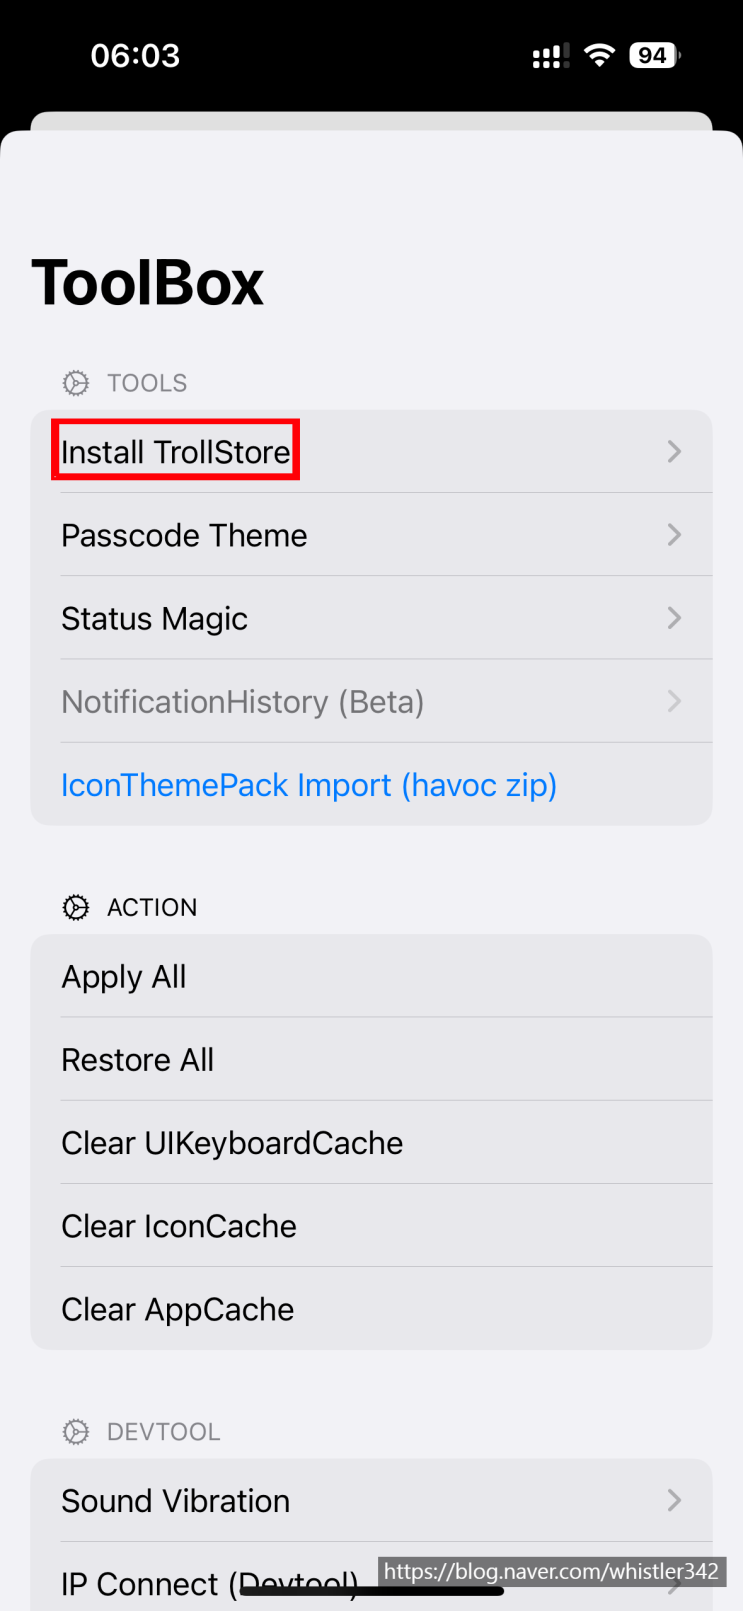
Task: Select Clear IconCache
Action: [x=179, y=1227]
